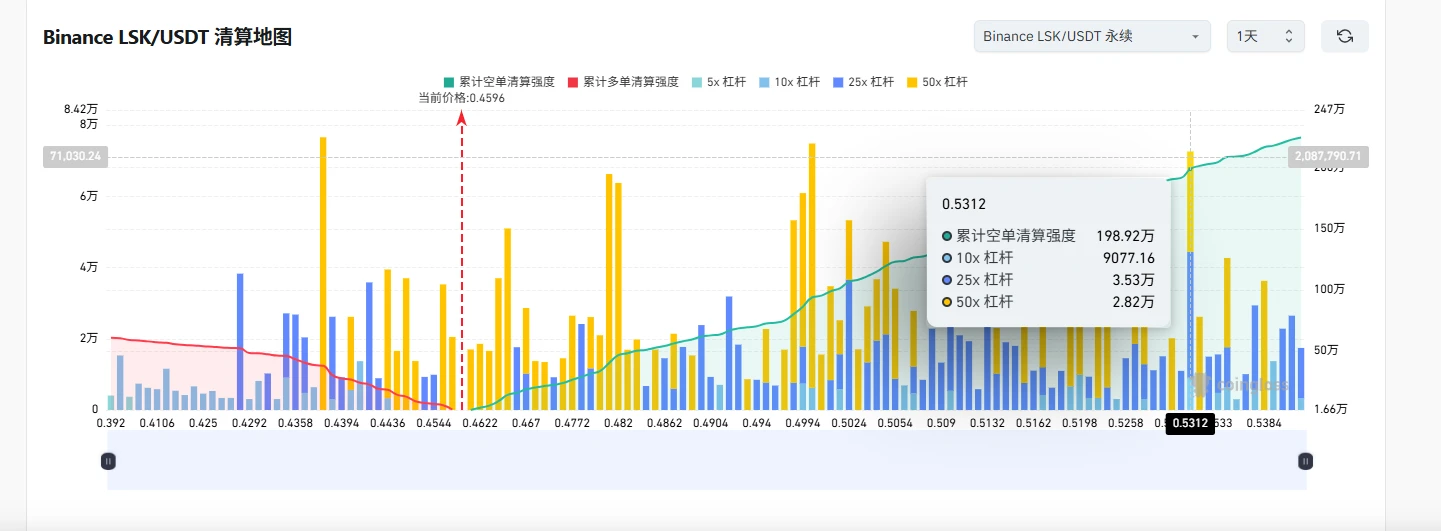Click the 0.4862 x-axis label

point(664,423)
